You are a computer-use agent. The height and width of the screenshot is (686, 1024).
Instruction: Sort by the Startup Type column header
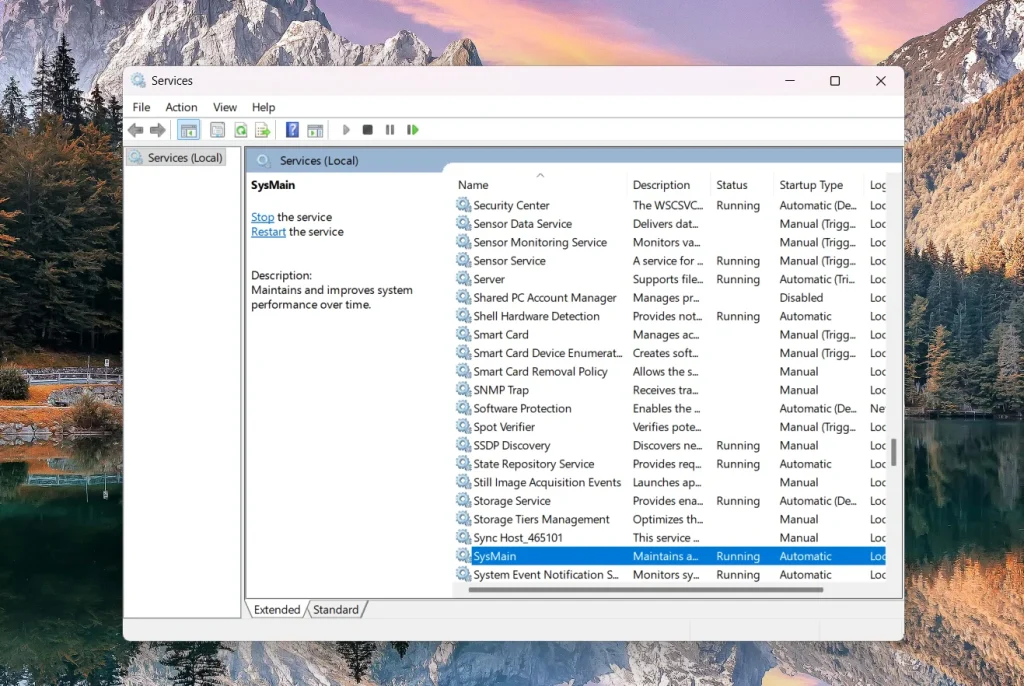819,186
